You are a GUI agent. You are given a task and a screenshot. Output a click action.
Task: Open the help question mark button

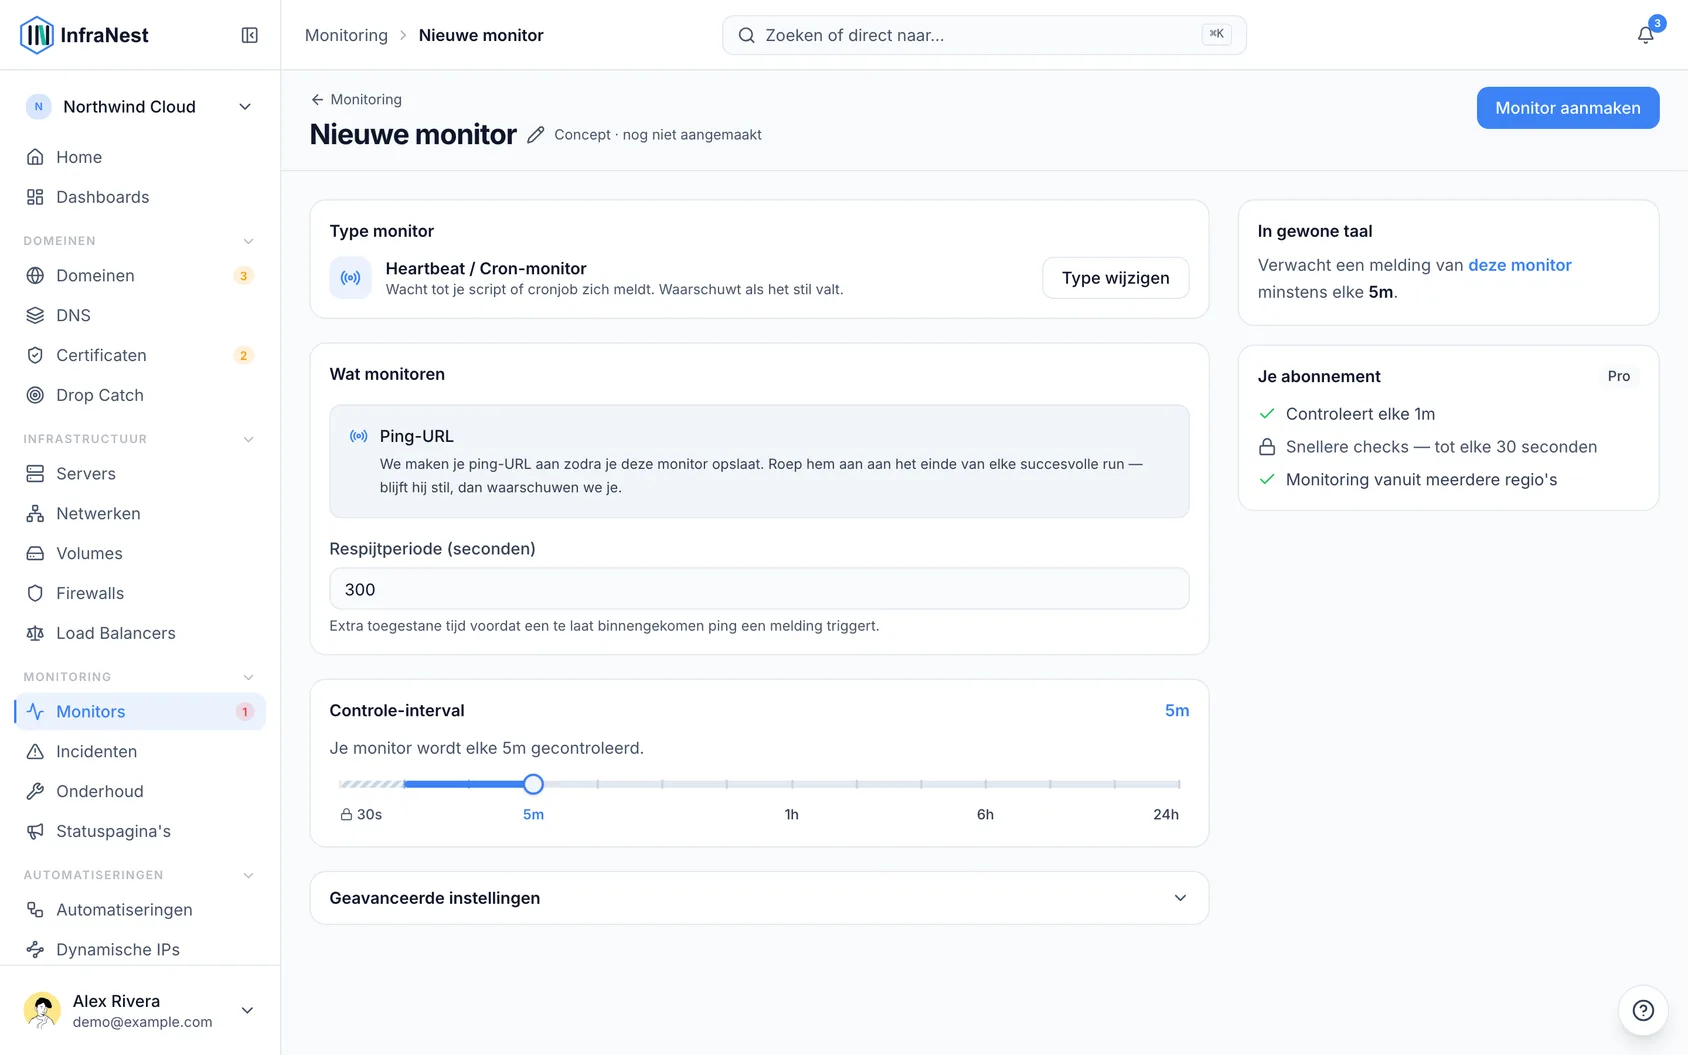(1643, 1010)
